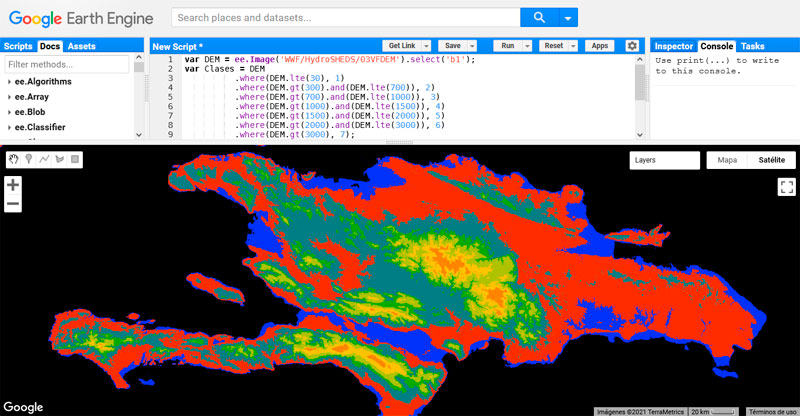This screenshot has height=416, width=800.
Task: Zoom out on the map
Action: [x=13, y=204]
